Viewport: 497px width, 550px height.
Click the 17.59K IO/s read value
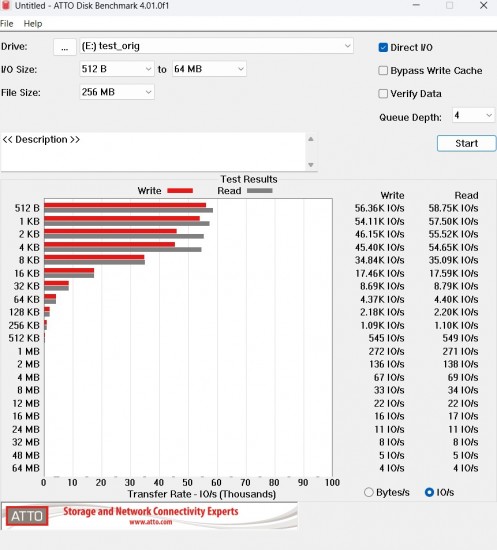pos(454,273)
